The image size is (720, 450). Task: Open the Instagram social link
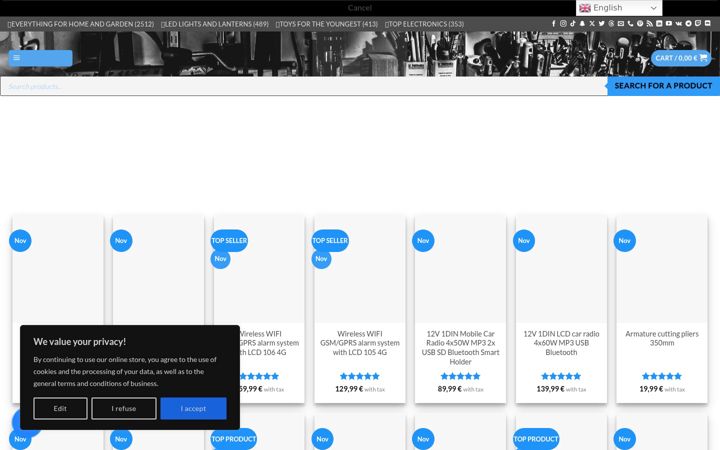click(563, 23)
